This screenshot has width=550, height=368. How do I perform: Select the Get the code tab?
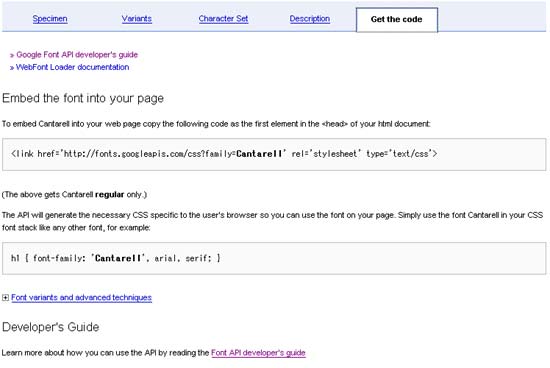tap(397, 20)
